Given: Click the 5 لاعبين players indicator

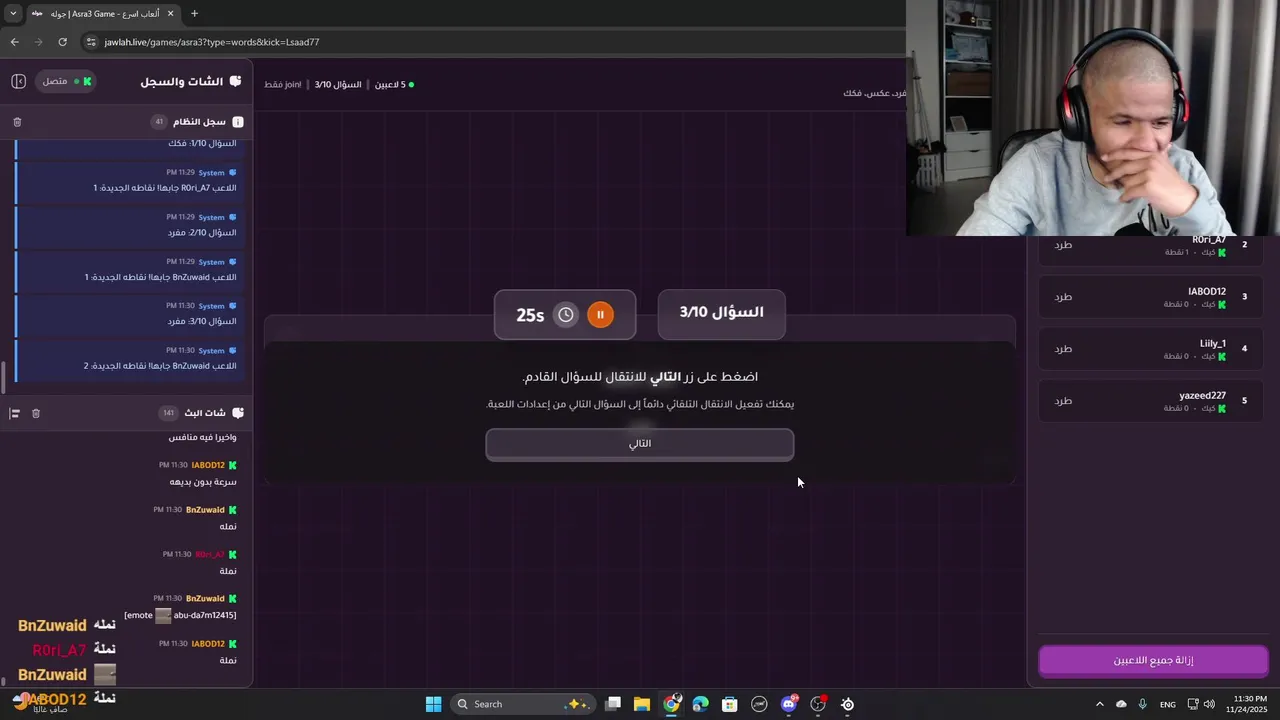Looking at the screenshot, I should (394, 85).
